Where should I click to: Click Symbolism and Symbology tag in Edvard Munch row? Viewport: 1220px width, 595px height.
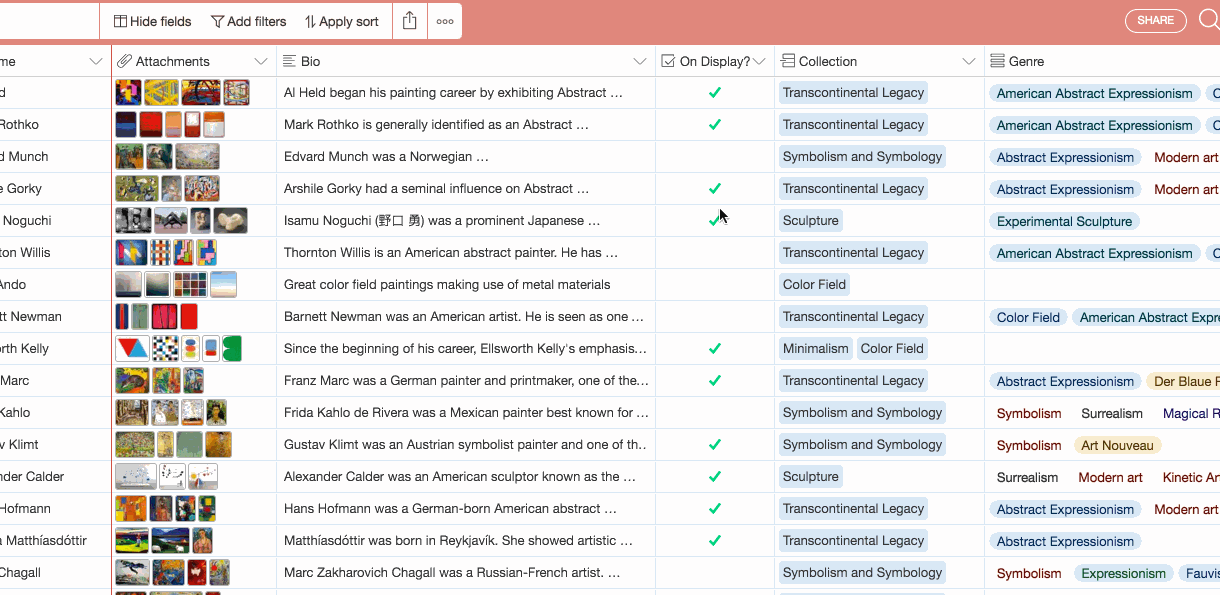[x=862, y=157]
